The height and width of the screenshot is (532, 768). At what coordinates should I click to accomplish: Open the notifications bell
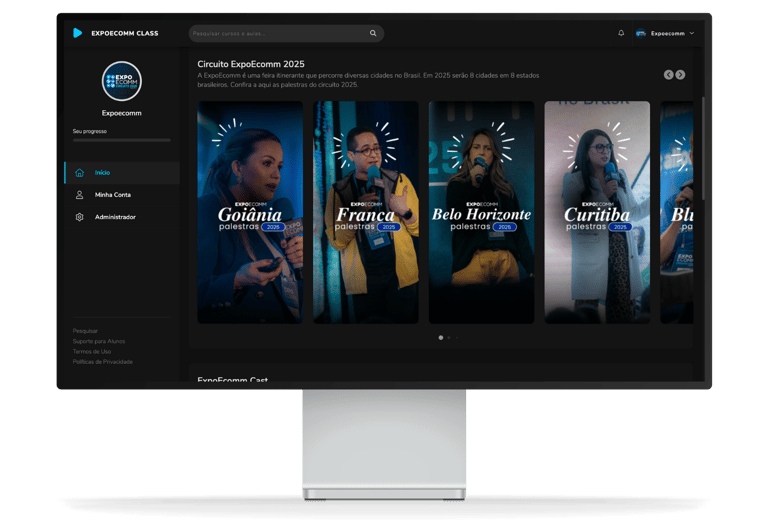tap(621, 33)
